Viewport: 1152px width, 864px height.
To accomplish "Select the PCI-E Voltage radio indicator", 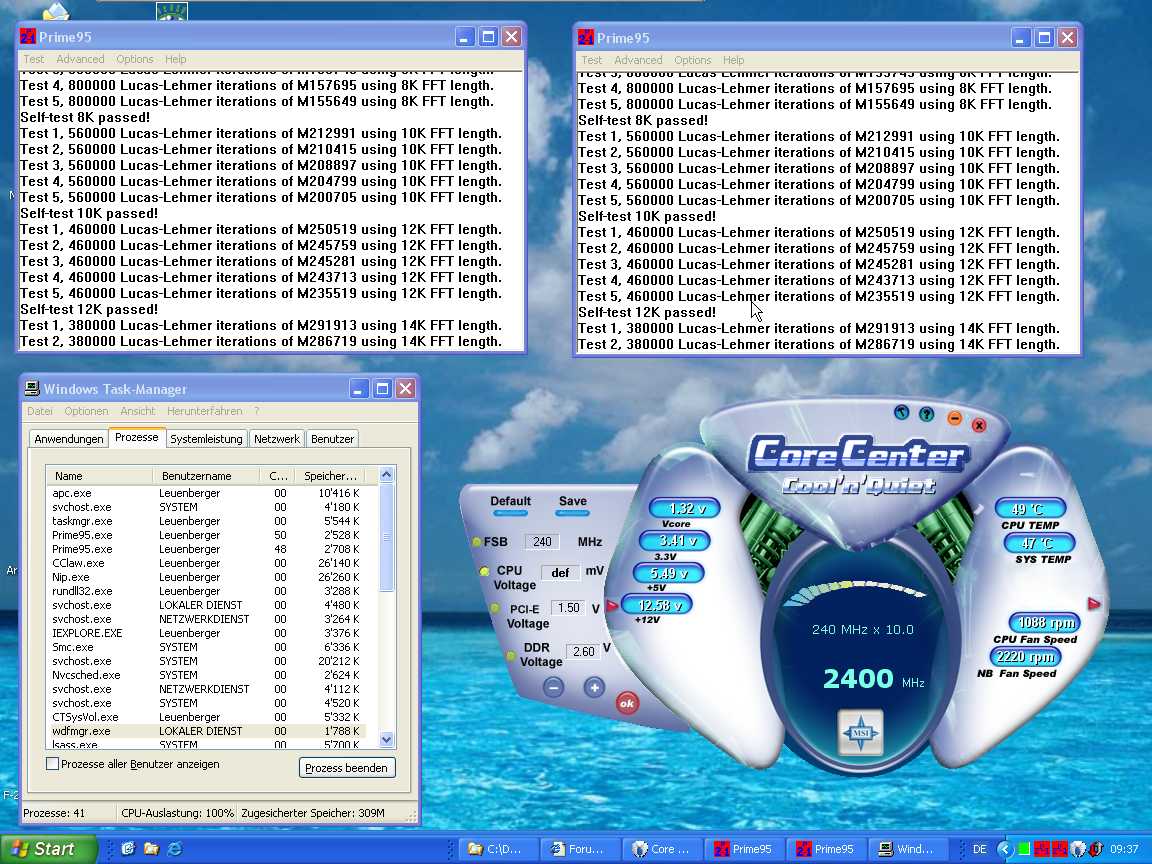I will (x=494, y=609).
